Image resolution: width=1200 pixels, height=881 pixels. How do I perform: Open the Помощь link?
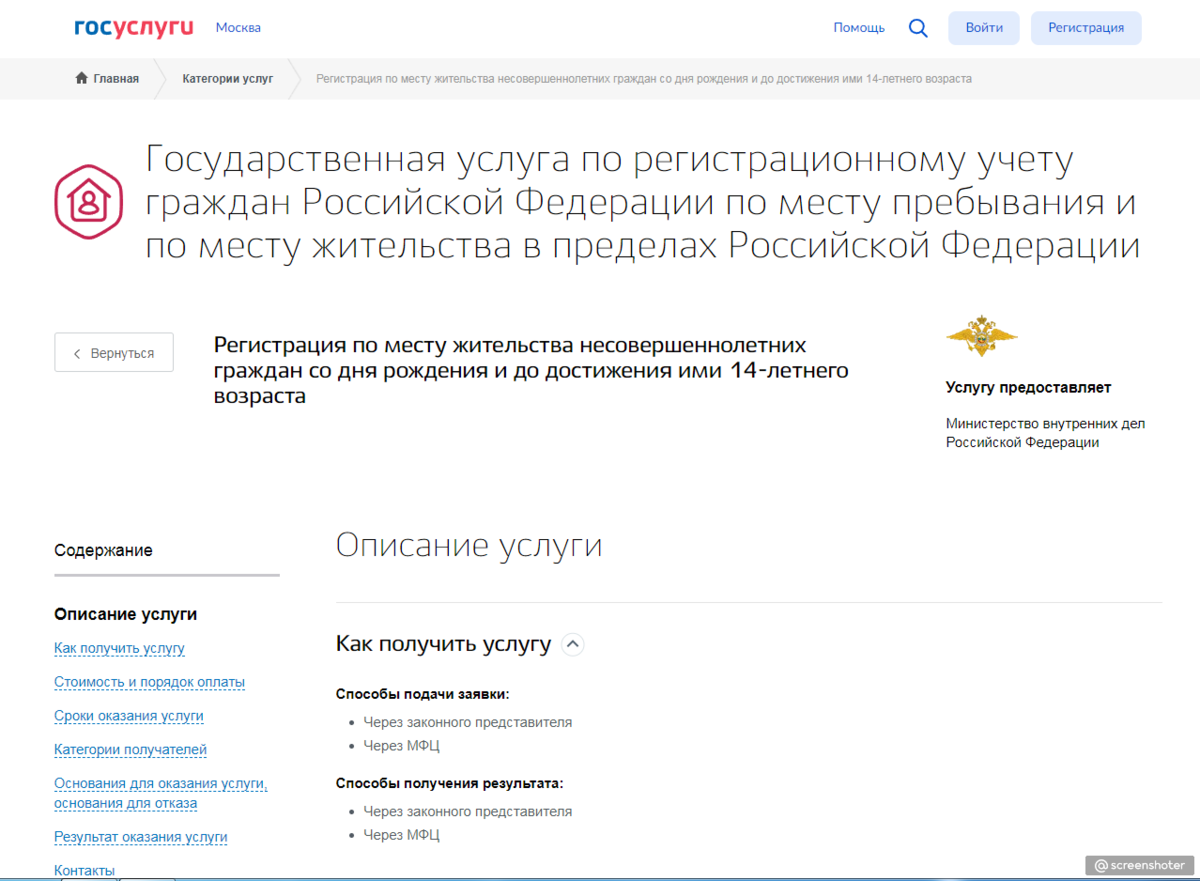[x=858, y=27]
